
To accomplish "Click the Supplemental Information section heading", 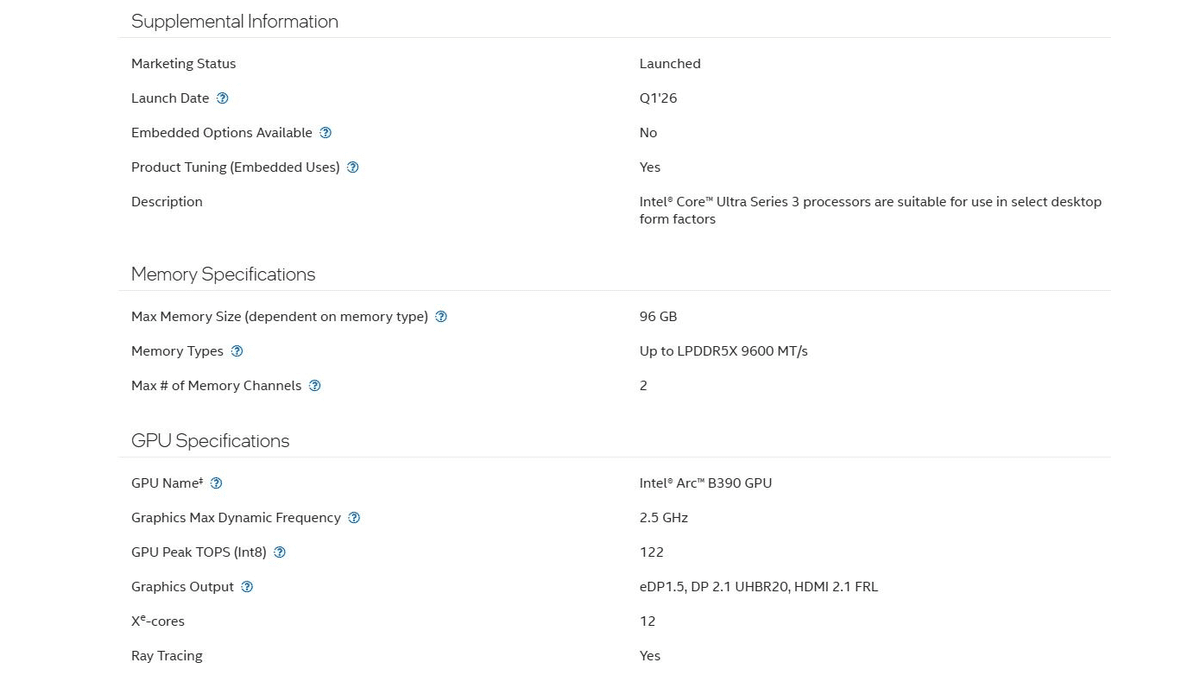I will click(234, 21).
